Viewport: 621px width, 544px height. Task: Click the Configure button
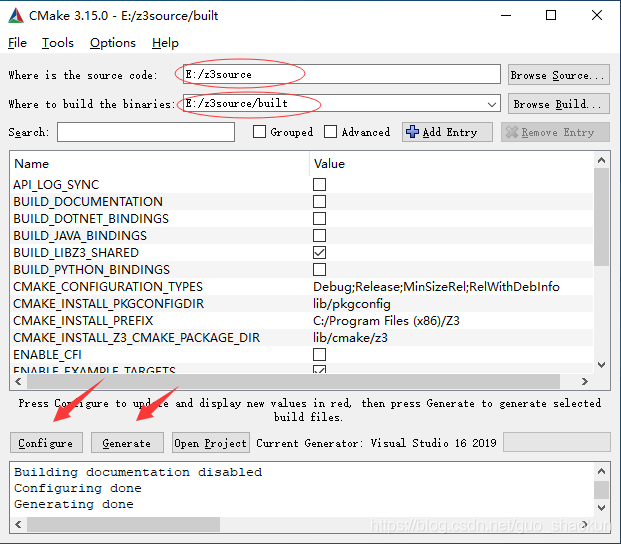pyautogui.click(x=46, y=443)
